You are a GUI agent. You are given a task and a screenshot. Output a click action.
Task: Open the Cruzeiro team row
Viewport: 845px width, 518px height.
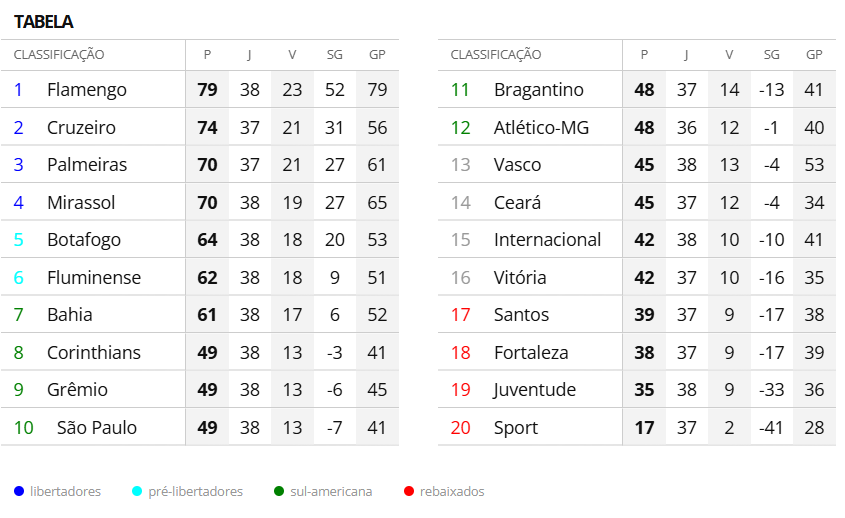(x=81, y=128)
